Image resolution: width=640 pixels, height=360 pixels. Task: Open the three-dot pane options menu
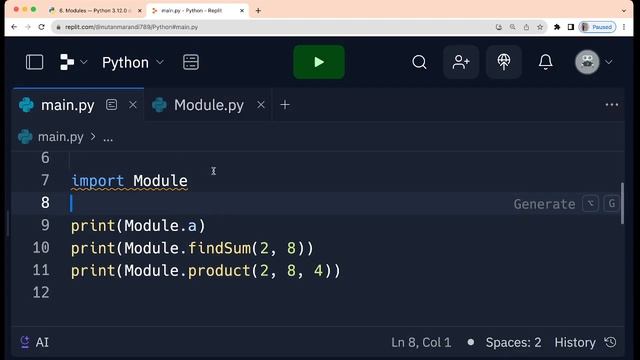click(x=611, y=105)
